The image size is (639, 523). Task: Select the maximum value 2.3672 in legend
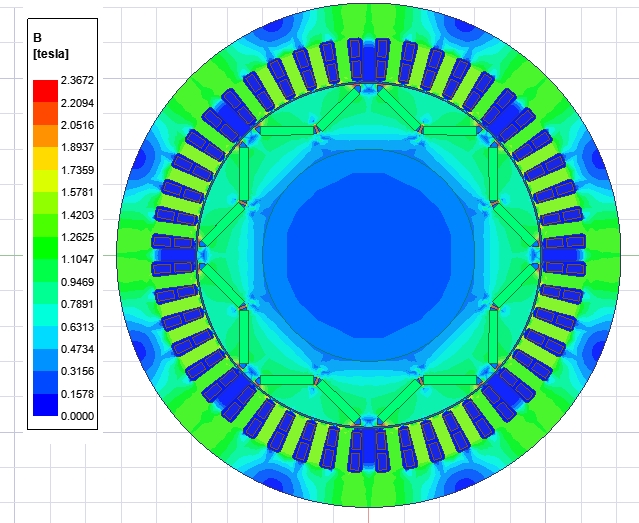pos(77,80)
